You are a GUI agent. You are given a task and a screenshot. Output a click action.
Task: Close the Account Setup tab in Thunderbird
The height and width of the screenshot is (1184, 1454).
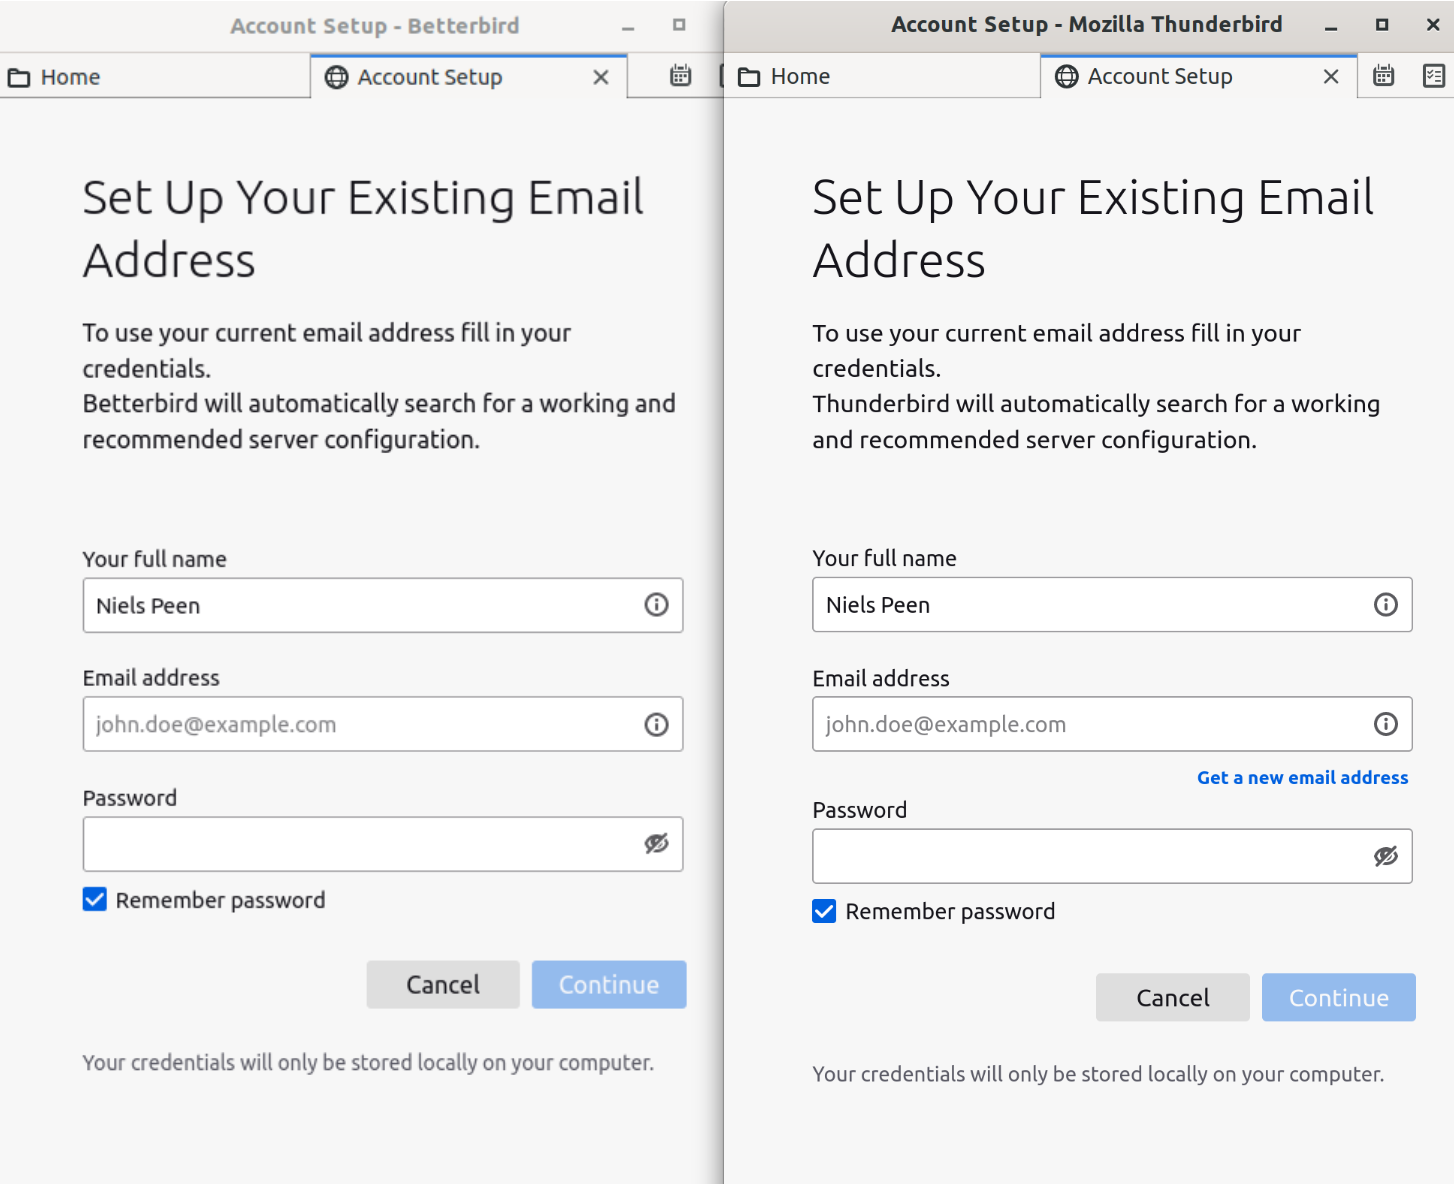[1330, 77]
